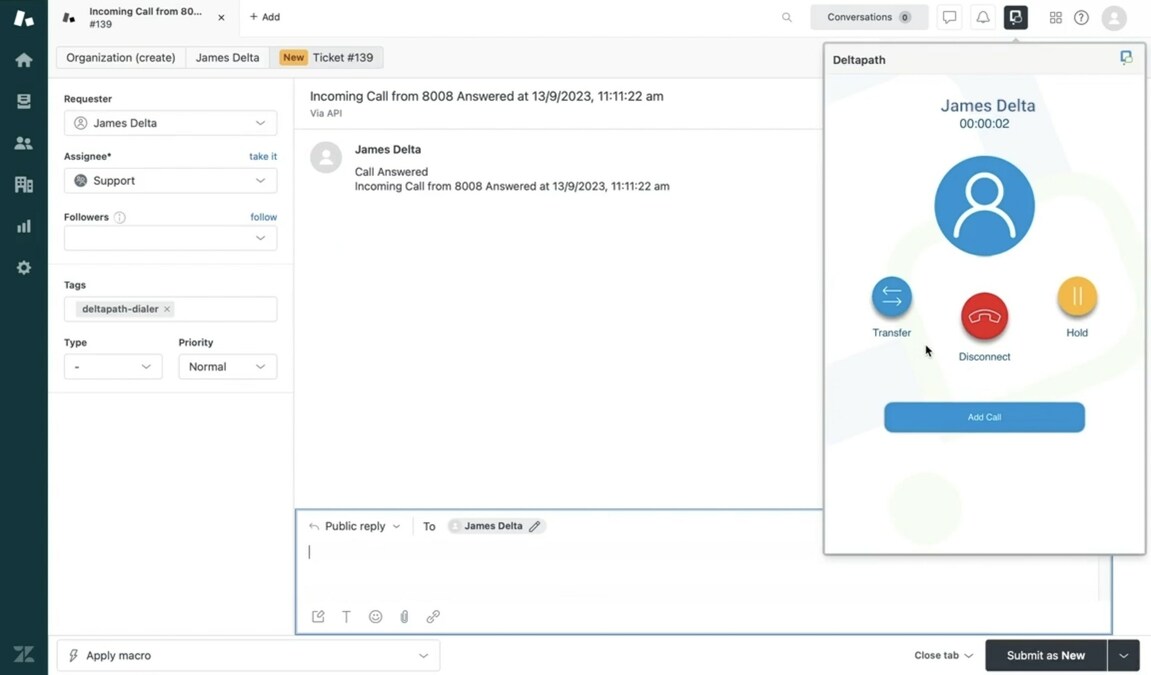Open the chat bubble icon in top bar
Screen dimensions: 1151x675
[x=949, y=17]
